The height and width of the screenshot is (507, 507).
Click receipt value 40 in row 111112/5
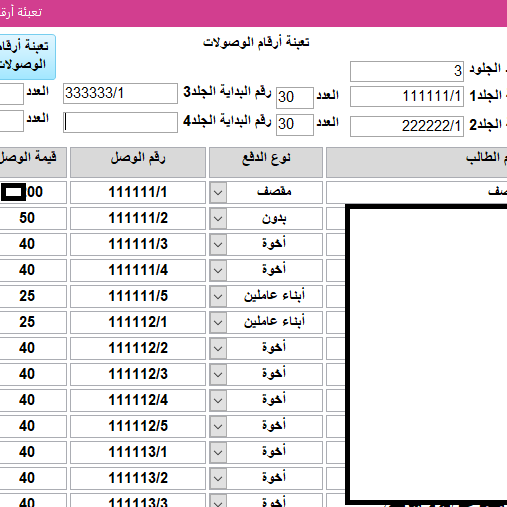coord(33,426)
